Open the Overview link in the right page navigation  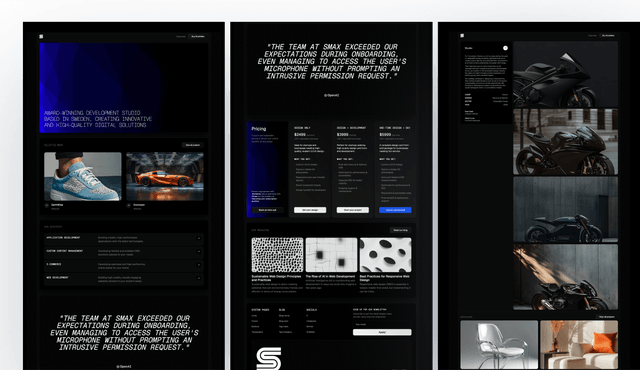[x=592, y=35]
